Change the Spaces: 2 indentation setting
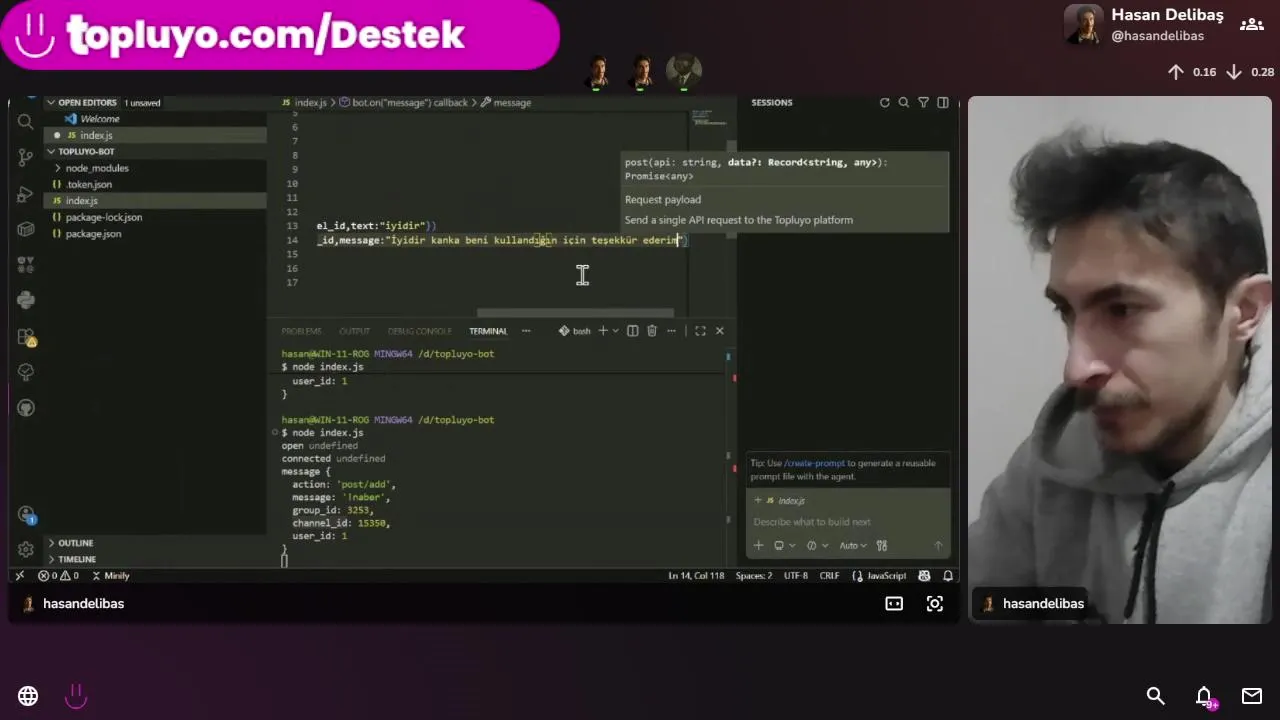 [754, 576]
